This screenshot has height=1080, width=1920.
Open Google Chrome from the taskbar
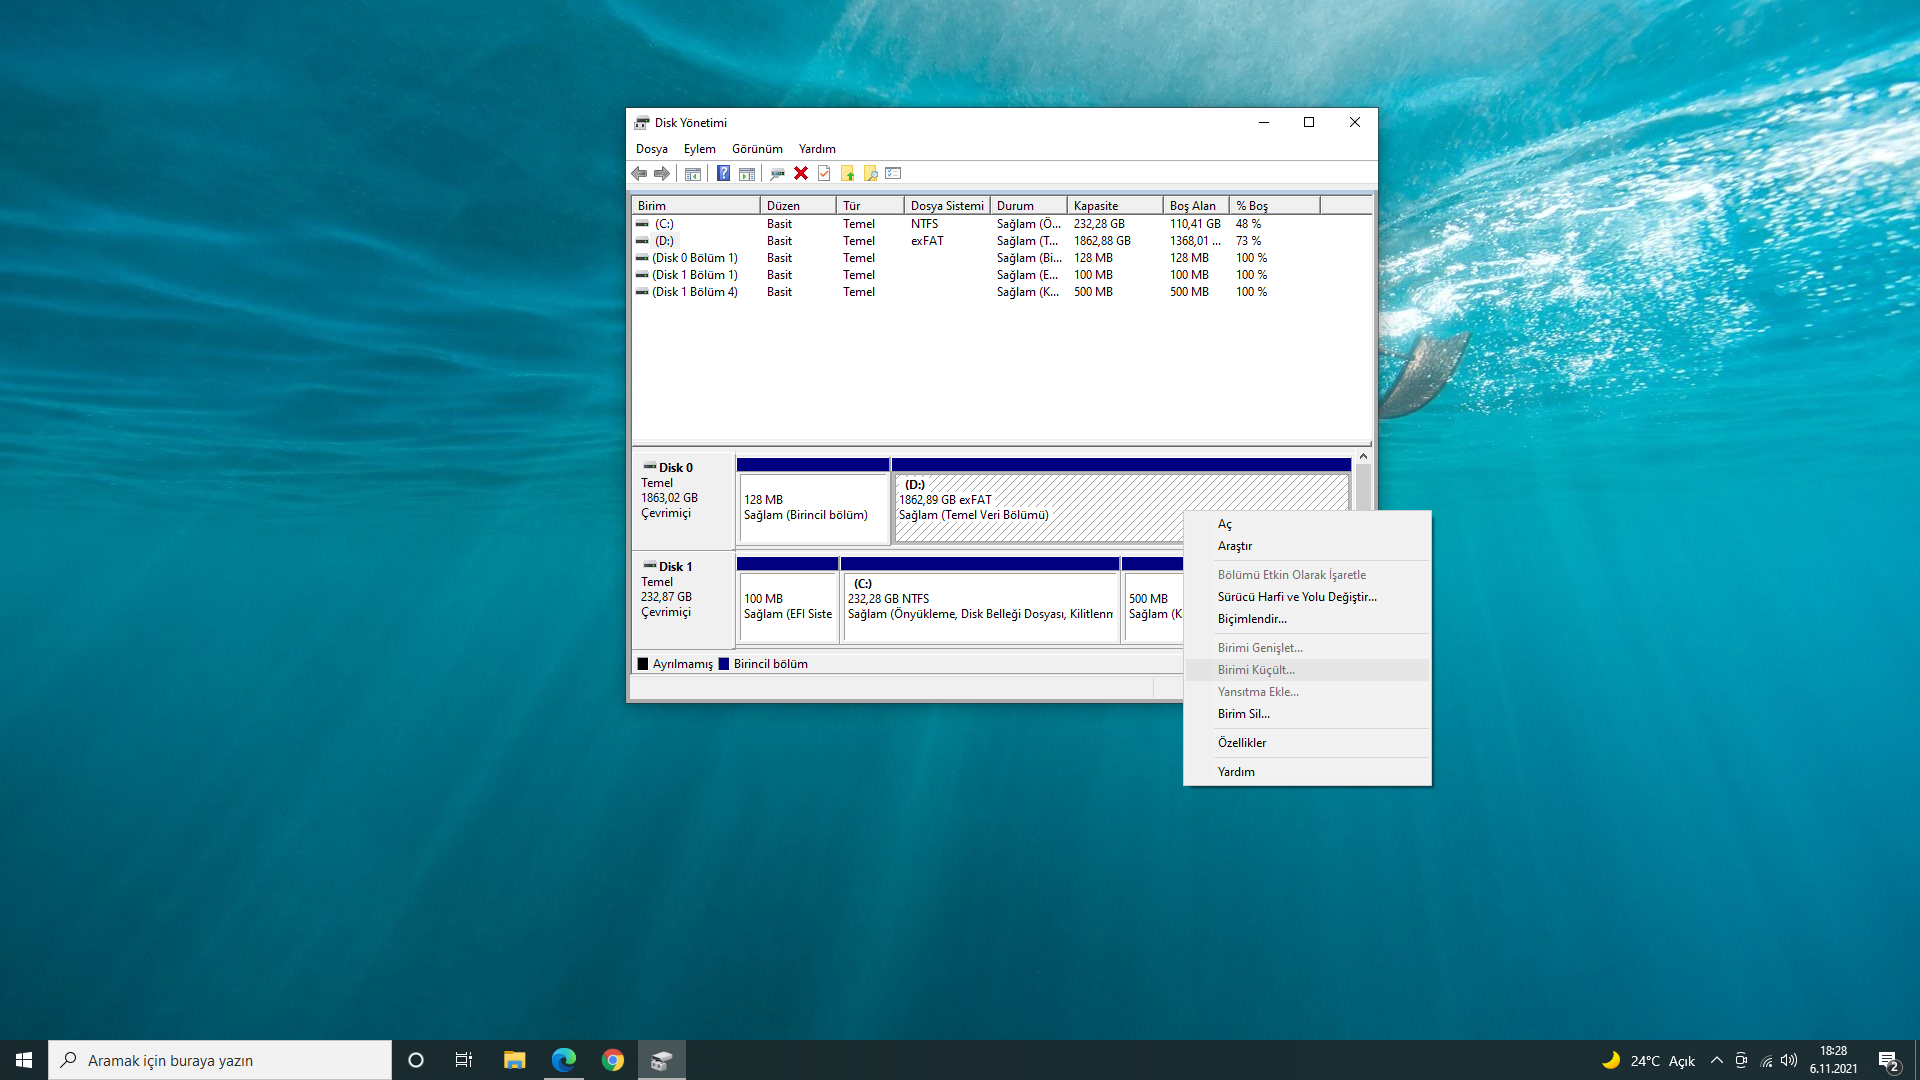[x=613, y=1060]
